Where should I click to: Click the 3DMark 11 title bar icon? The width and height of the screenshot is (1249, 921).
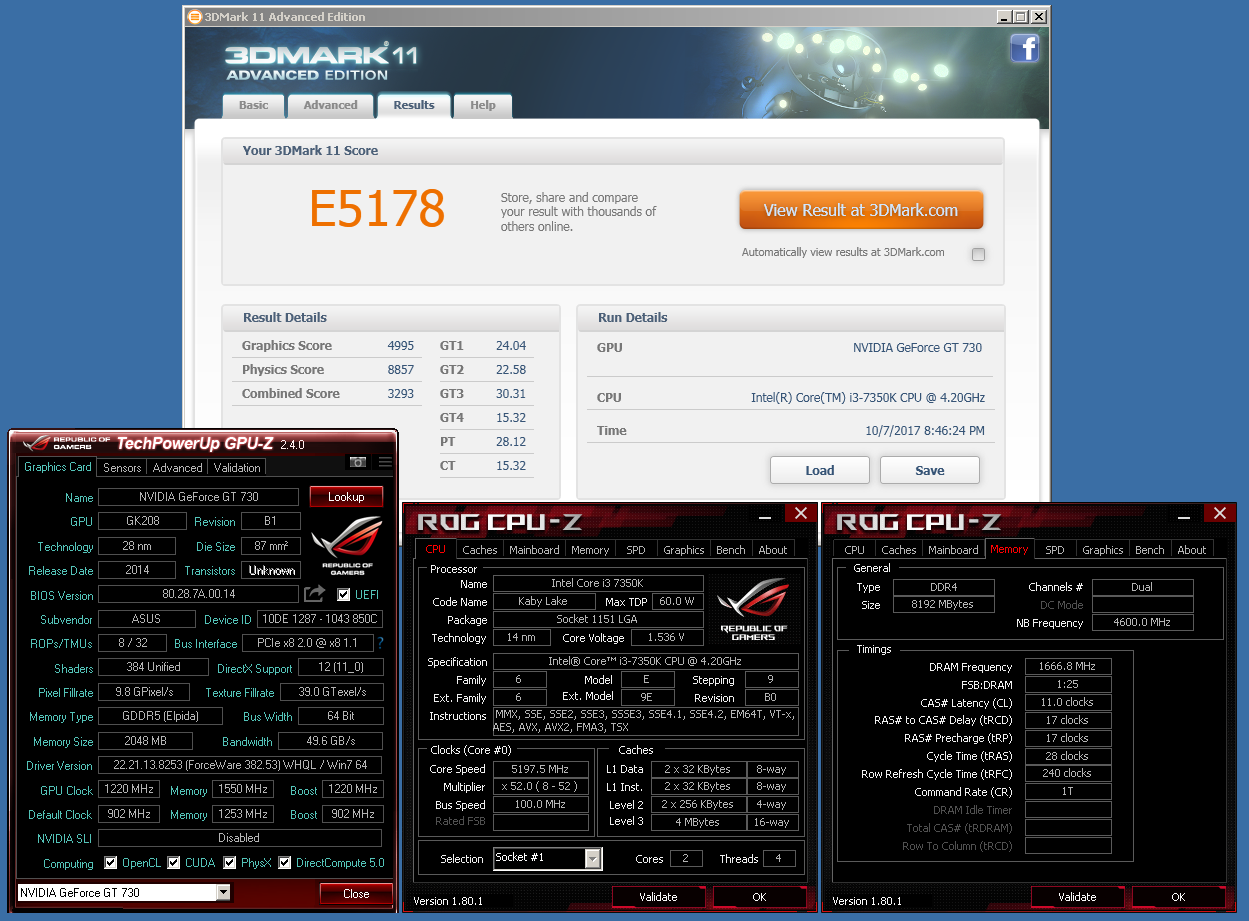pyautogui.click(x=195, y=17)
